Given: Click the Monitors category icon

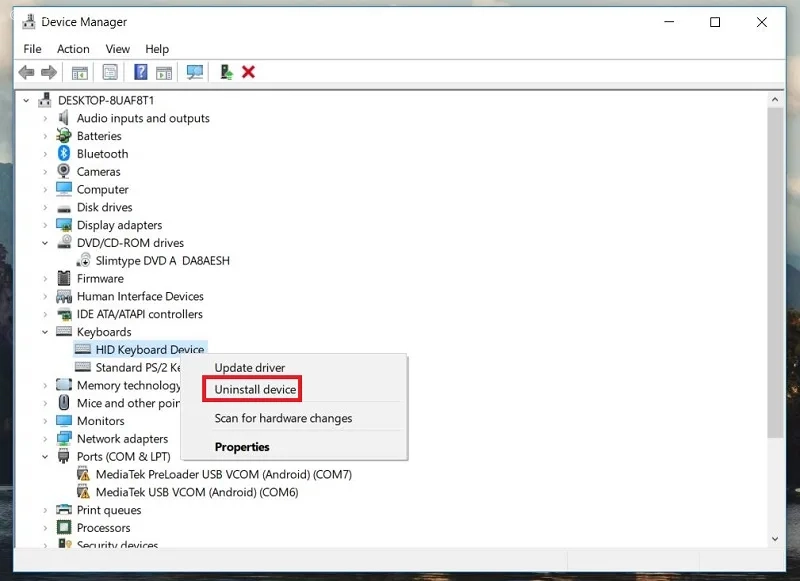Looking at the screenshot, I should click(64, 421).
